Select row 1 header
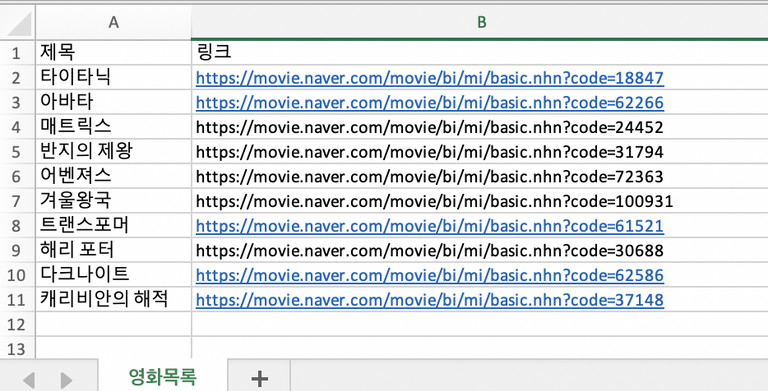This screenshot has width=768, height=391. point(17,52)
